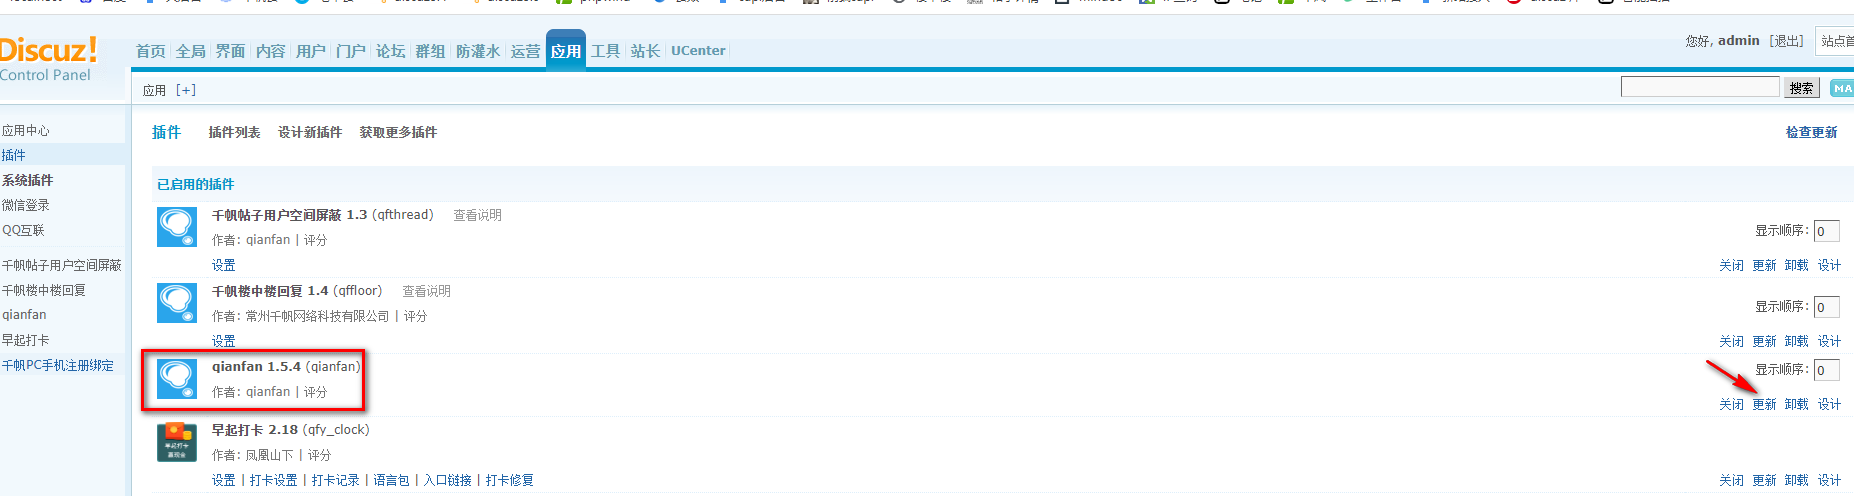Open qianfan in the sidebar
Screen dimensions: 1854x496
pos(24,315)
